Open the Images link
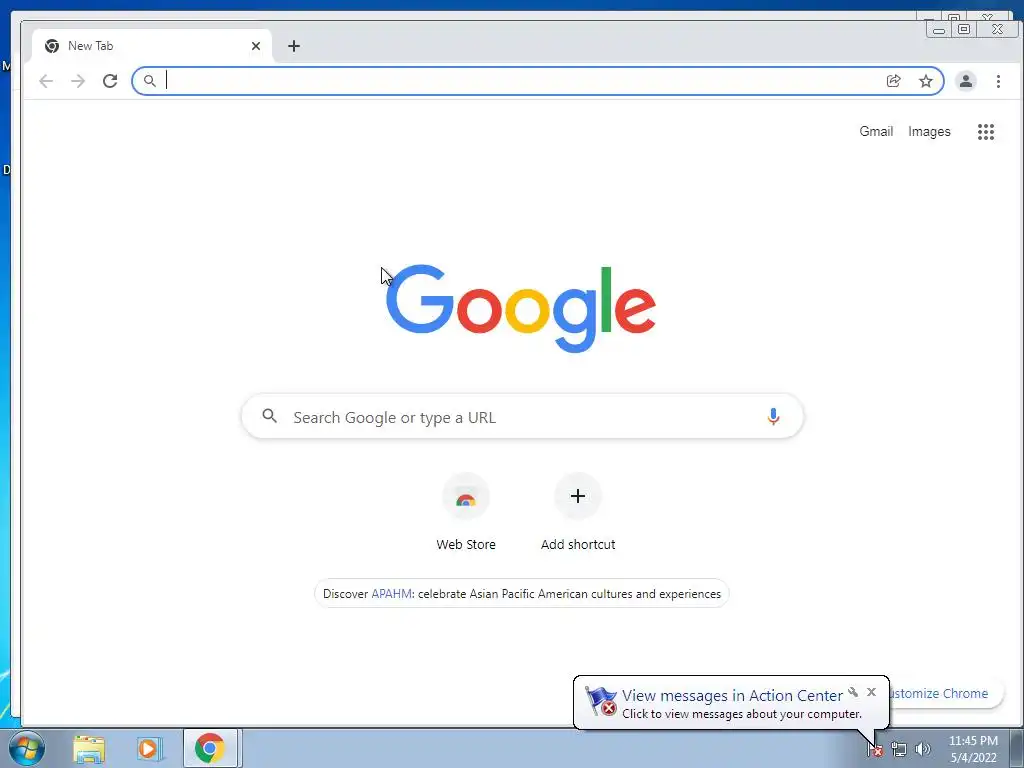1024x768 pixels. 929,132
